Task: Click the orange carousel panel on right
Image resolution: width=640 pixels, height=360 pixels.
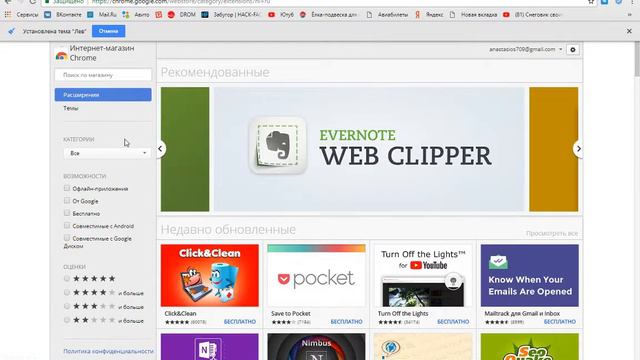Action: [553, 149]
